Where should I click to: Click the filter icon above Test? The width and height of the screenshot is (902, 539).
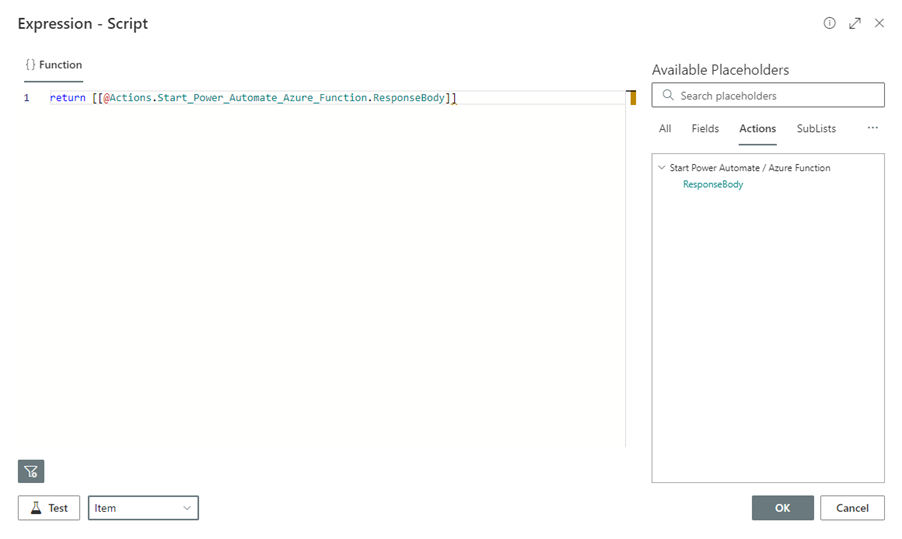[x=31, y=472]
